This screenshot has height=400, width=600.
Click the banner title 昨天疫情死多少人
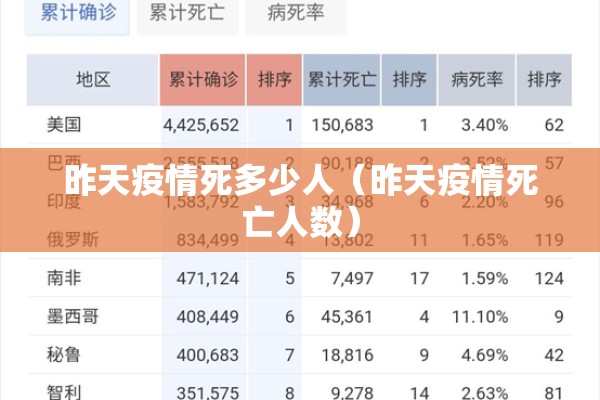(x=199, y=181)
